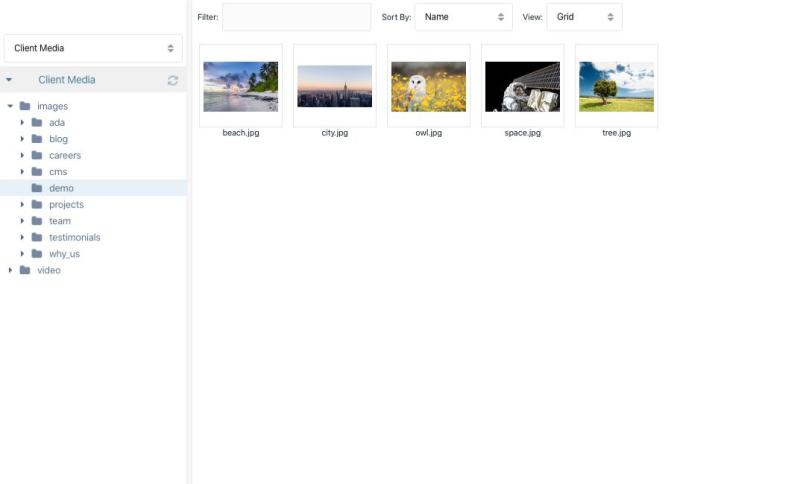Click the Client Media tree header text

[x=67, y=80]
